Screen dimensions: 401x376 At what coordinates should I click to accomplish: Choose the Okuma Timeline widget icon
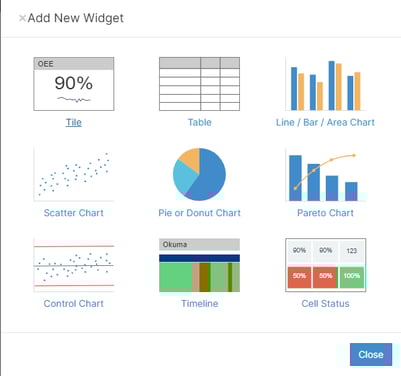(x=199, y=265)
